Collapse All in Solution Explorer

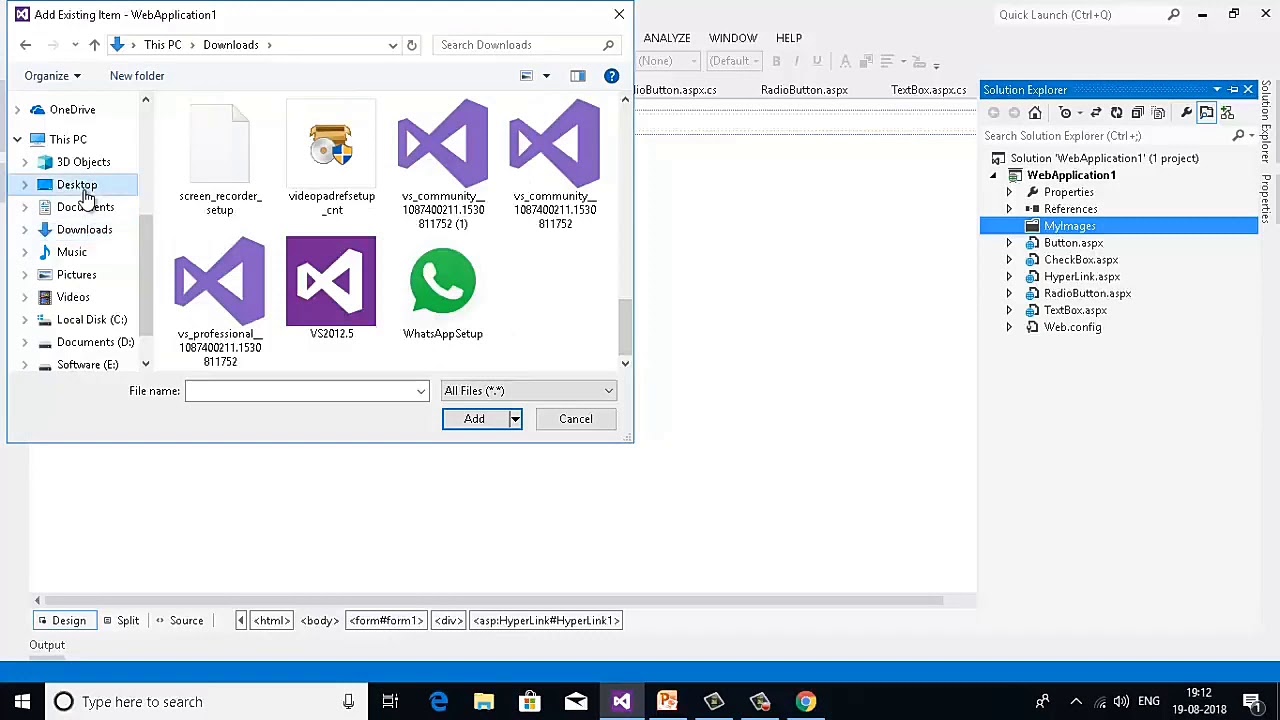1137,113
